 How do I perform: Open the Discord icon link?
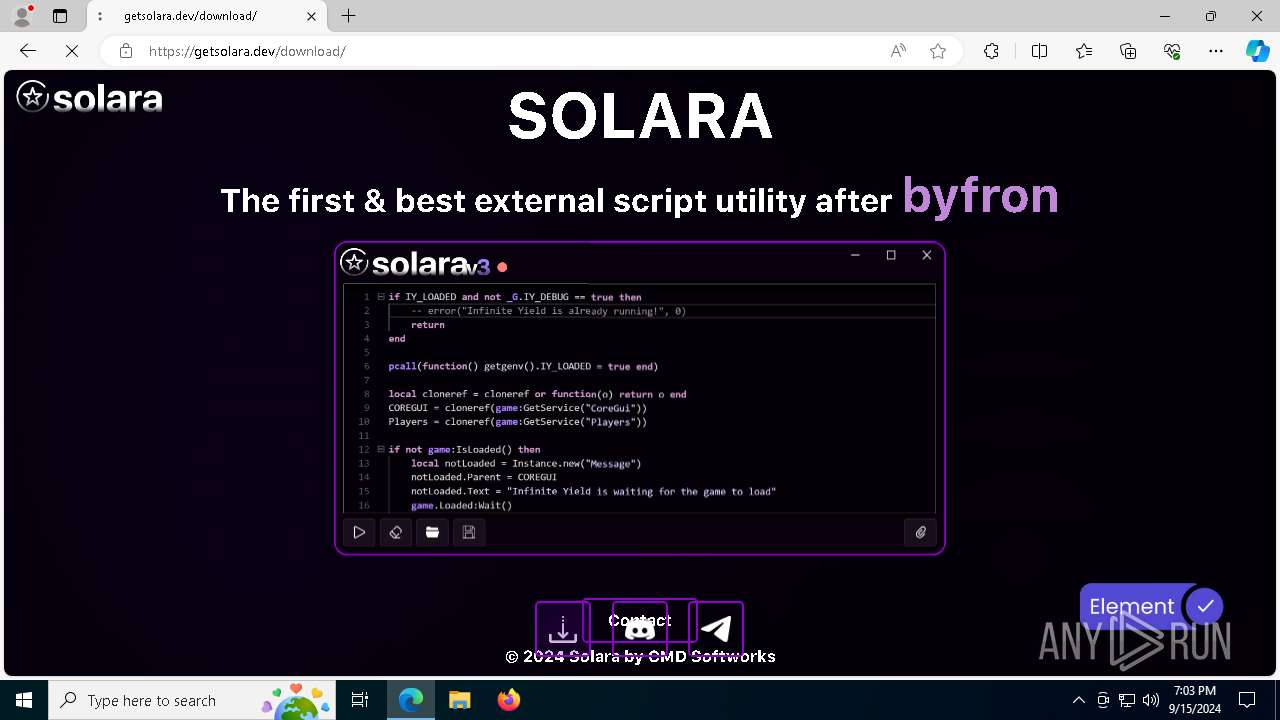(639, 630)
